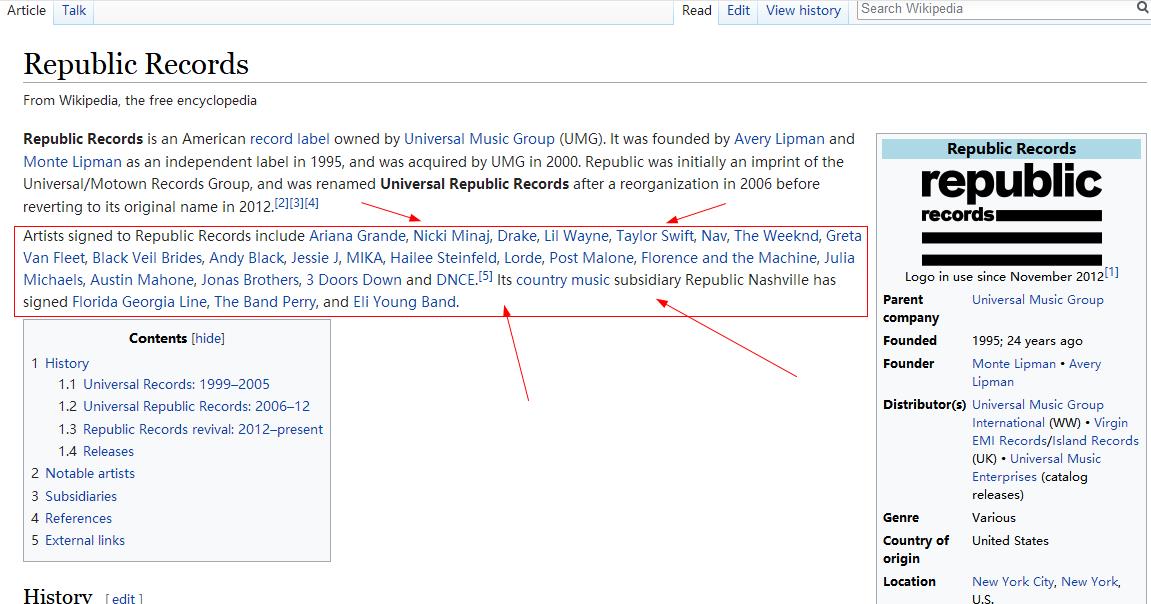
Task: Go to Universal Records: 1999–2005 section
Action: click(176, 384)
